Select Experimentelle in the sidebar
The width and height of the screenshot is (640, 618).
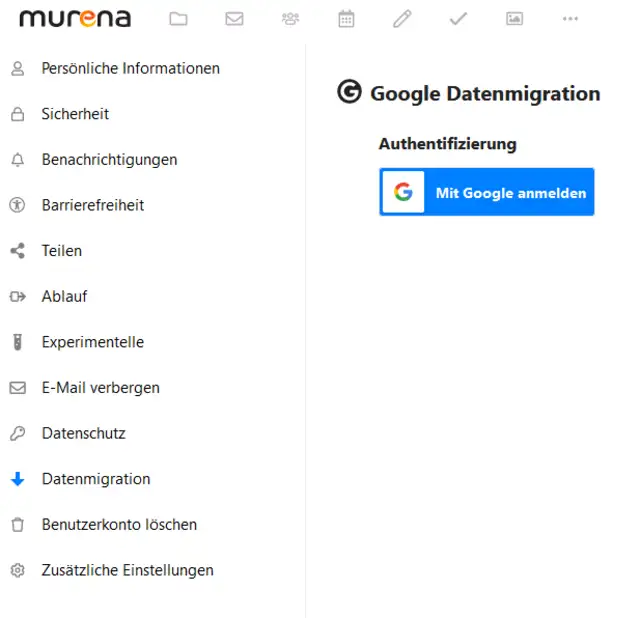point(93,342)
